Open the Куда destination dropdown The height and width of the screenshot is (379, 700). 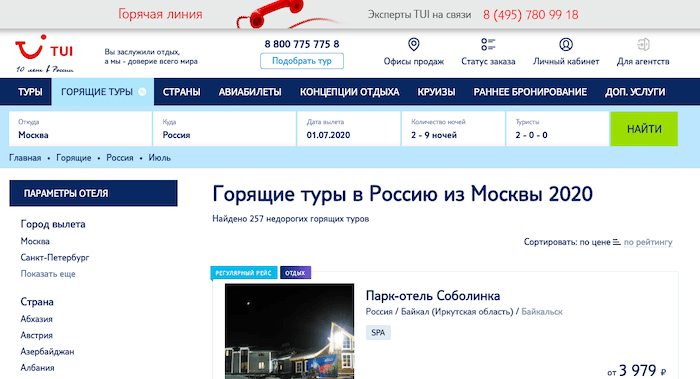coord(225,129)
